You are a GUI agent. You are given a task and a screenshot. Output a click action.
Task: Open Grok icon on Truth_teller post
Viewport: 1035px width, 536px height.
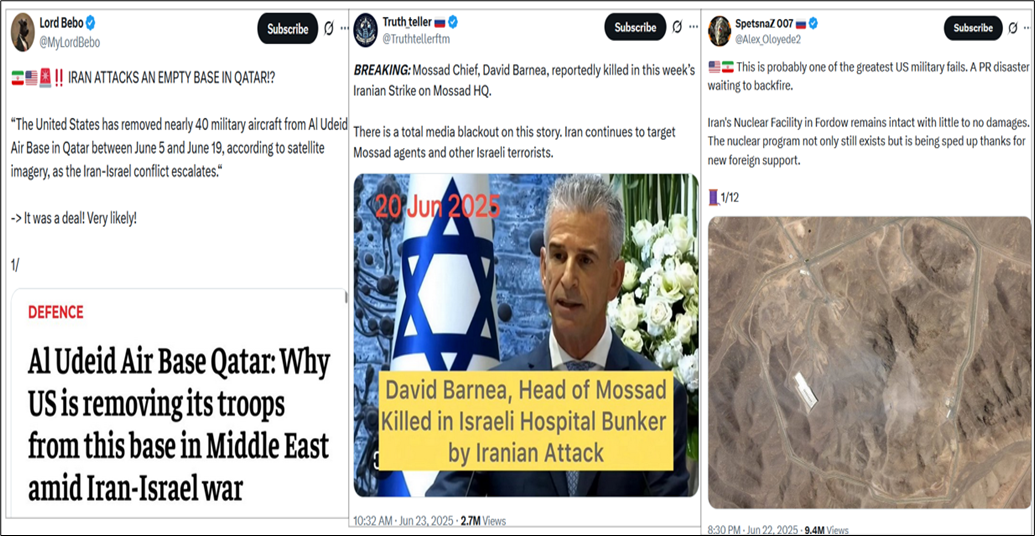(x=677, y=28)
